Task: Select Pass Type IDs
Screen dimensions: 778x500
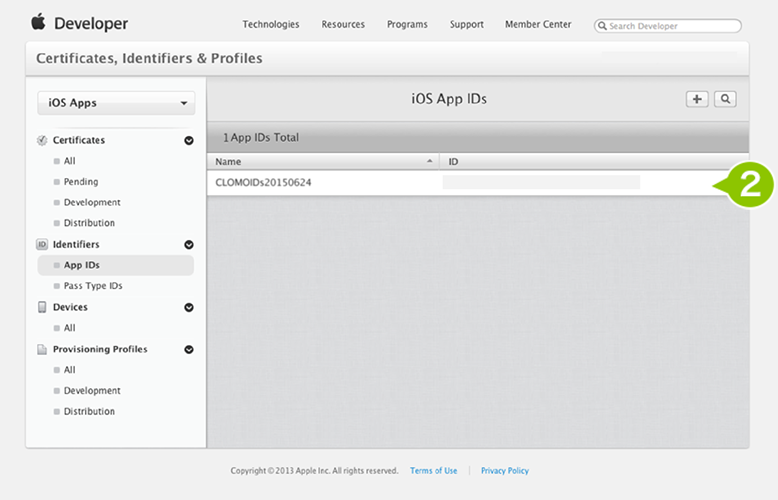Action: (x=93, y=286)
